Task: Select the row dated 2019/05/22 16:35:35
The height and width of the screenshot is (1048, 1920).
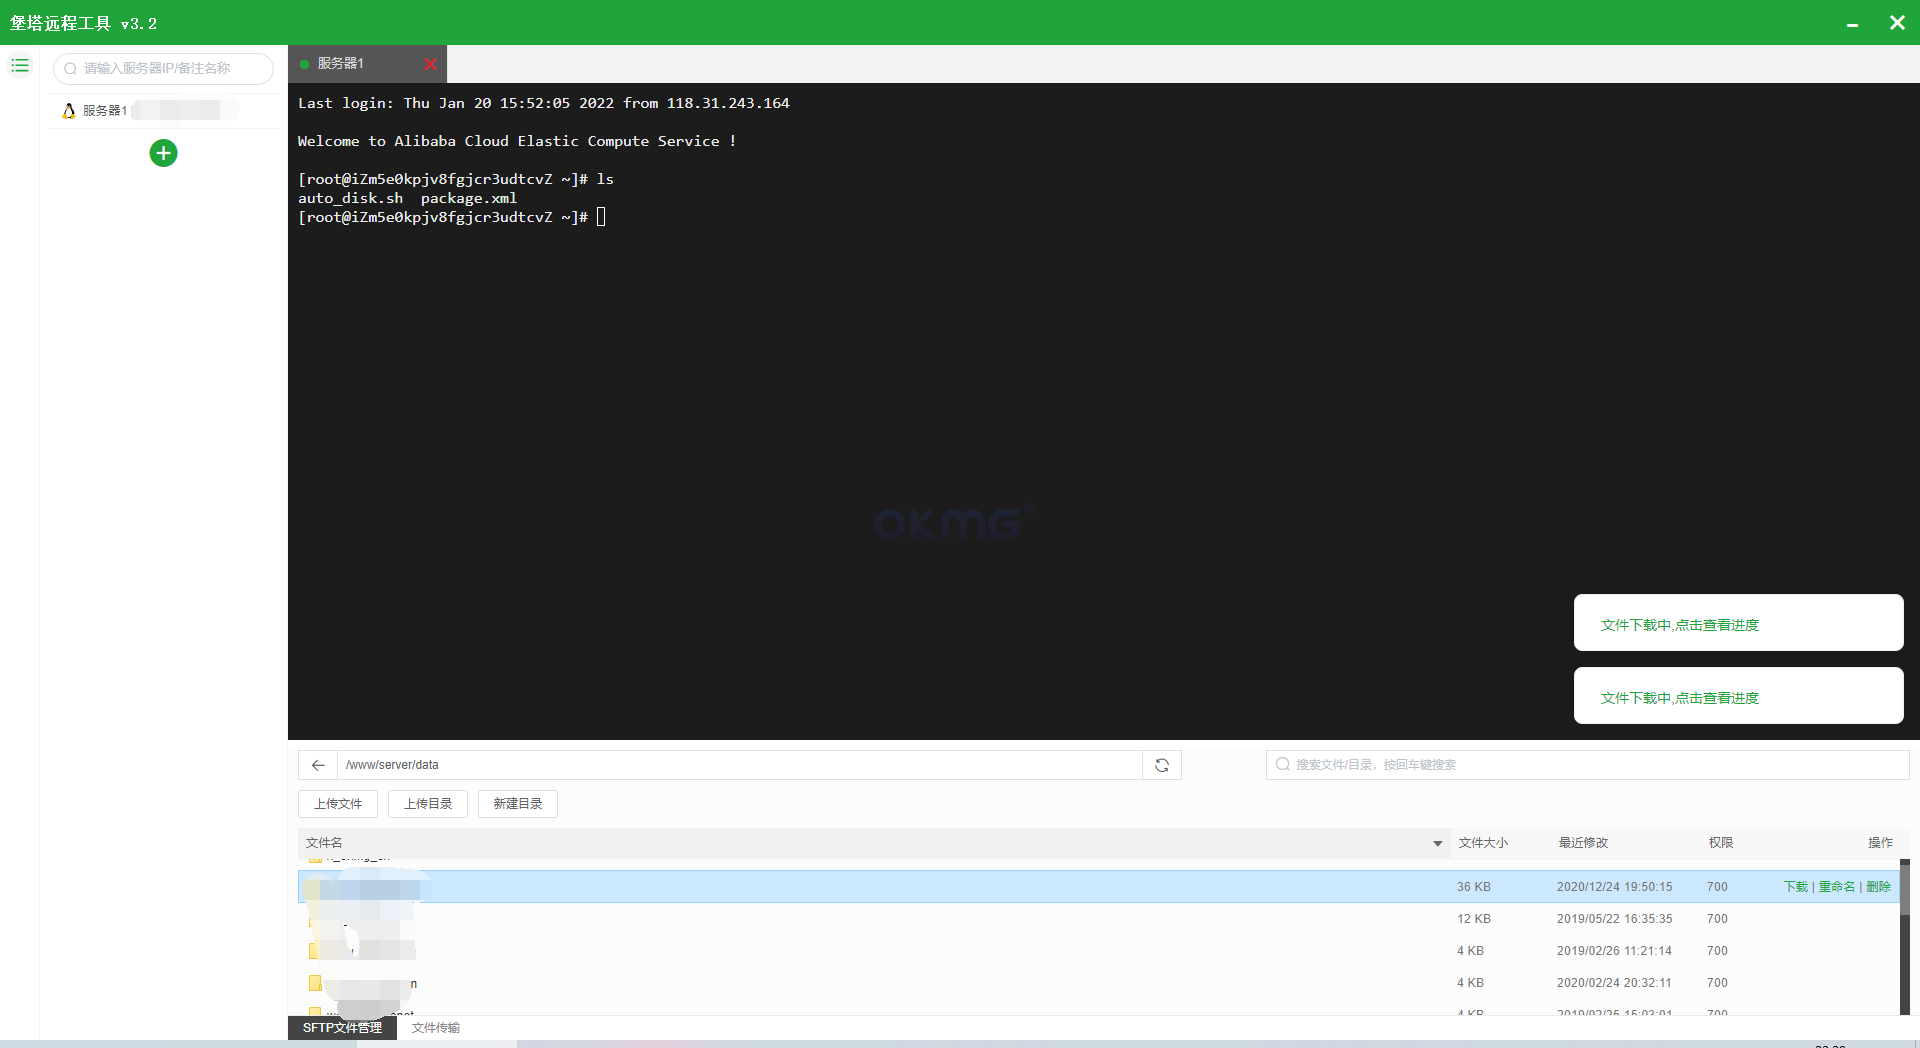Action: (x=1098, y=919)
